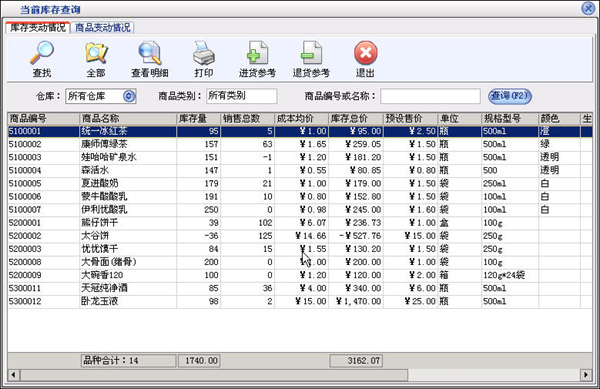Switch to 商品变动情况 tab

pos(102,28)
